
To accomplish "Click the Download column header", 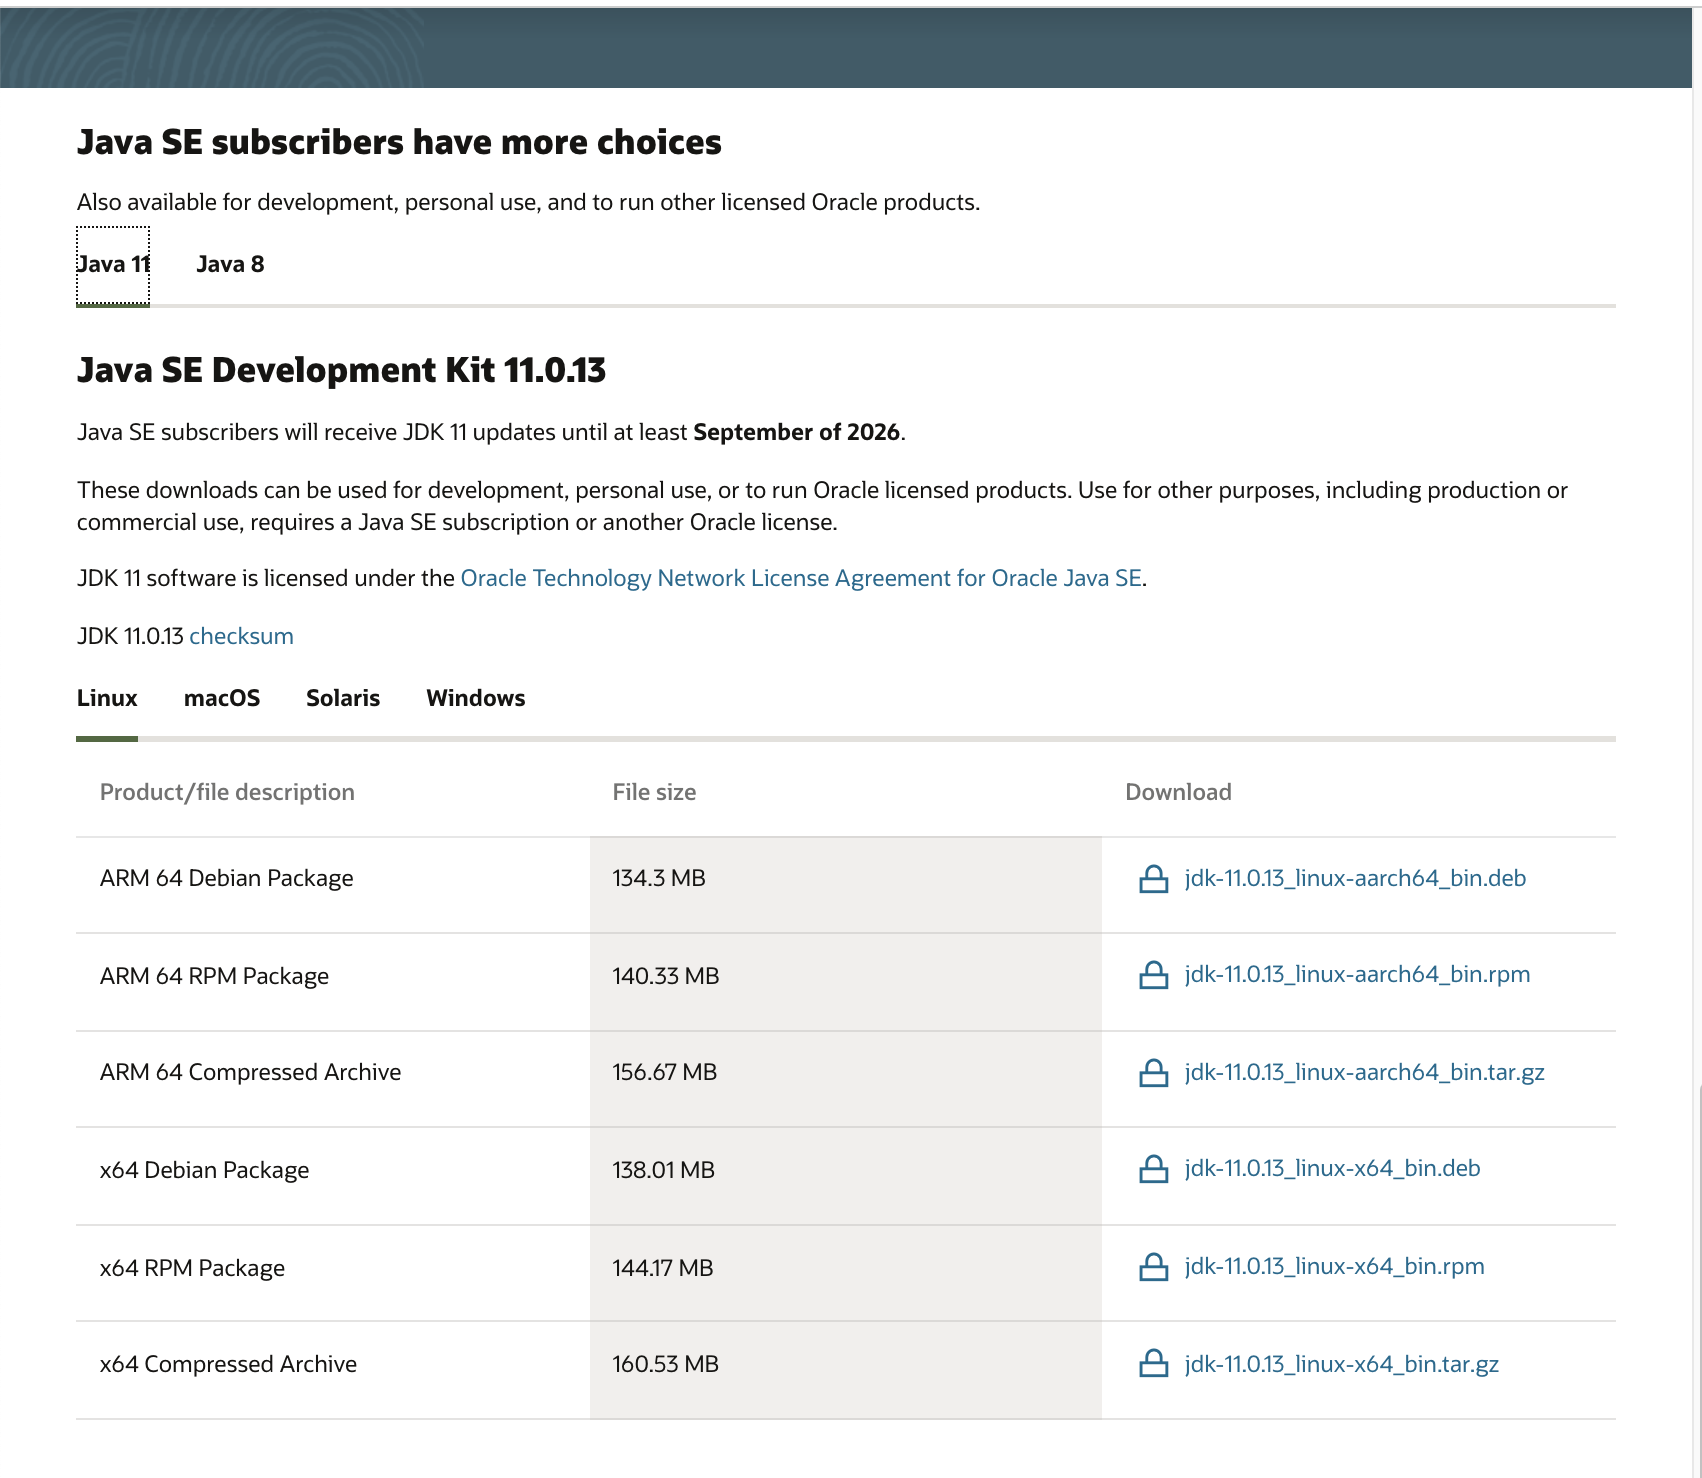I will (1178, 792).
